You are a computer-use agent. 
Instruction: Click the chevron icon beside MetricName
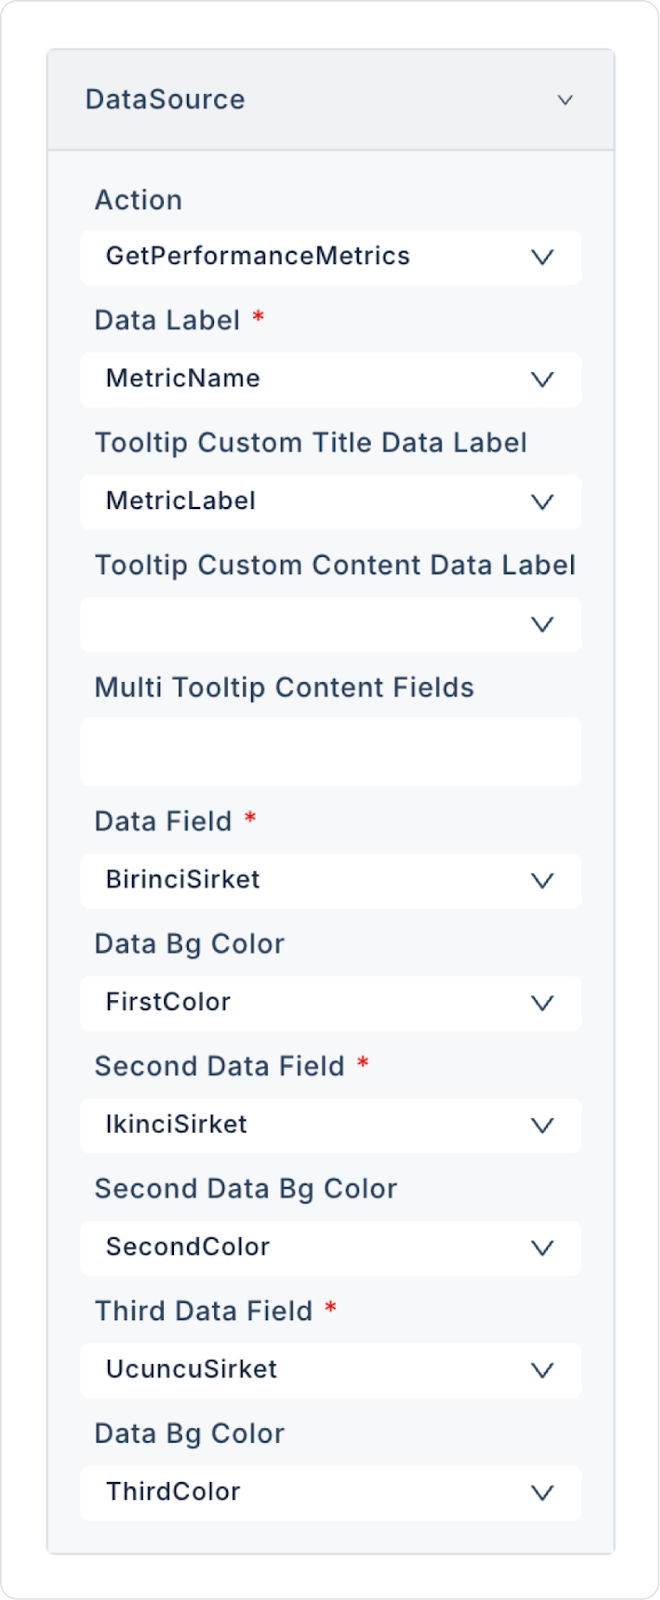tap(542, 379)
